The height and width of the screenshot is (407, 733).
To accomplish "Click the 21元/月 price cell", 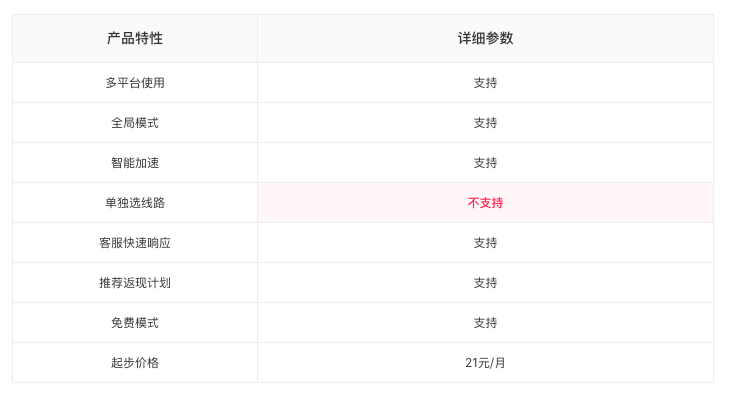I will coord(485,363).
